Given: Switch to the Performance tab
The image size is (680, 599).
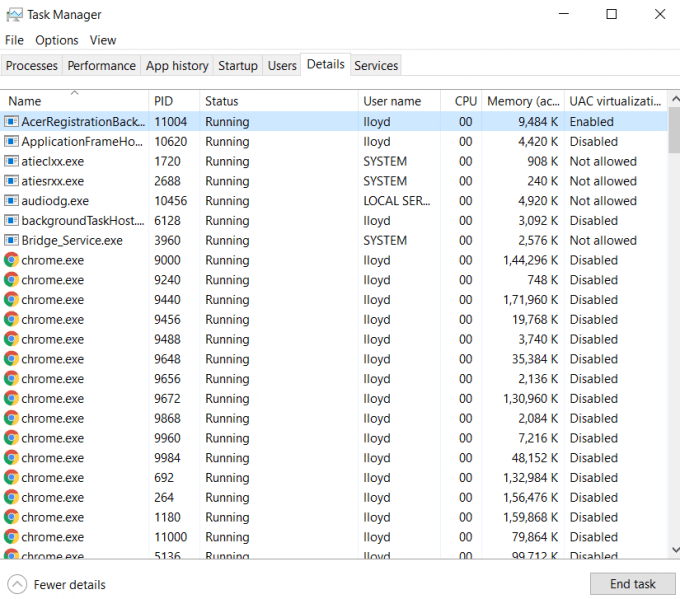Looking at the screenshot, I should (101, 66).
